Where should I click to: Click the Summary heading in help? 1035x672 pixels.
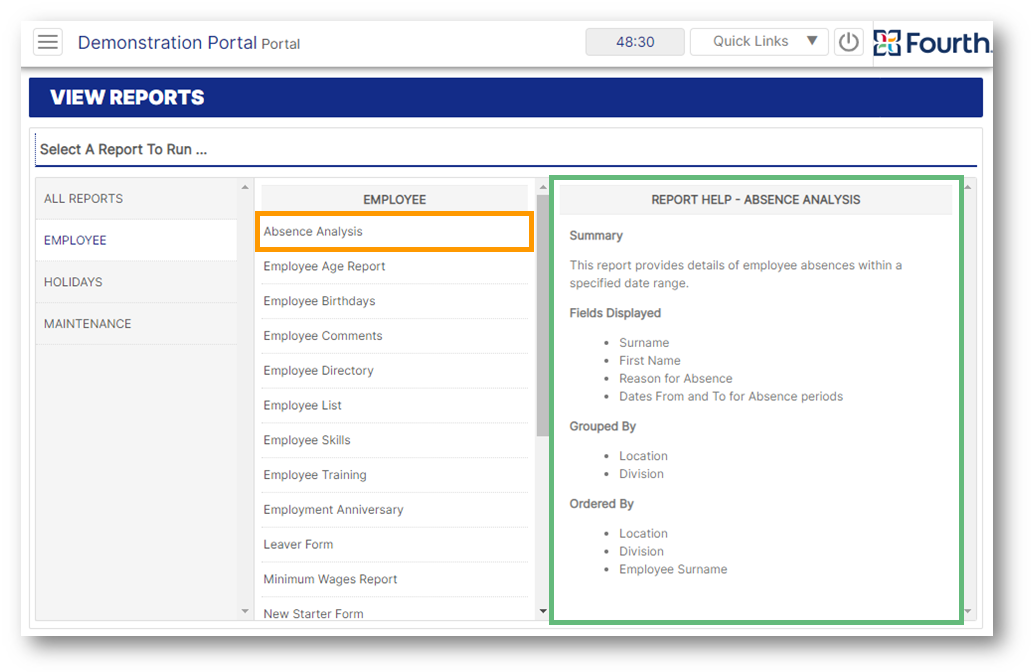click(x=596, y=236)
